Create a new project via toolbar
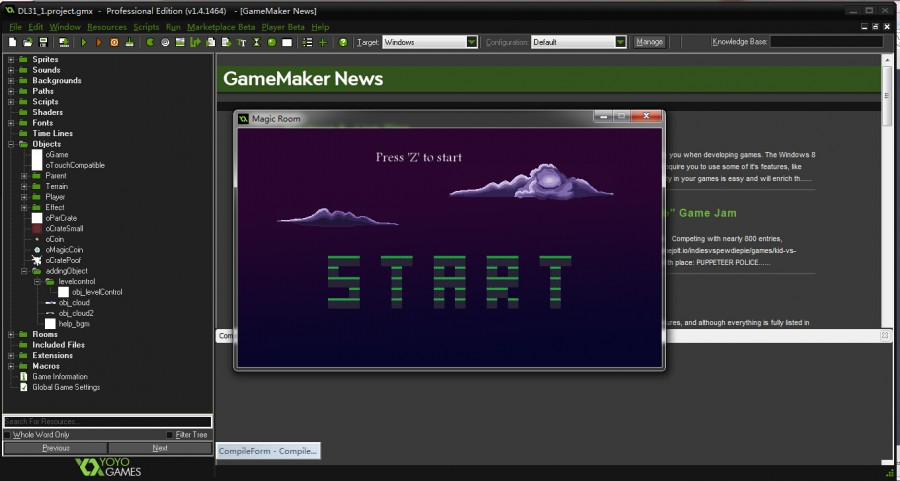 (x=12, y=42)
